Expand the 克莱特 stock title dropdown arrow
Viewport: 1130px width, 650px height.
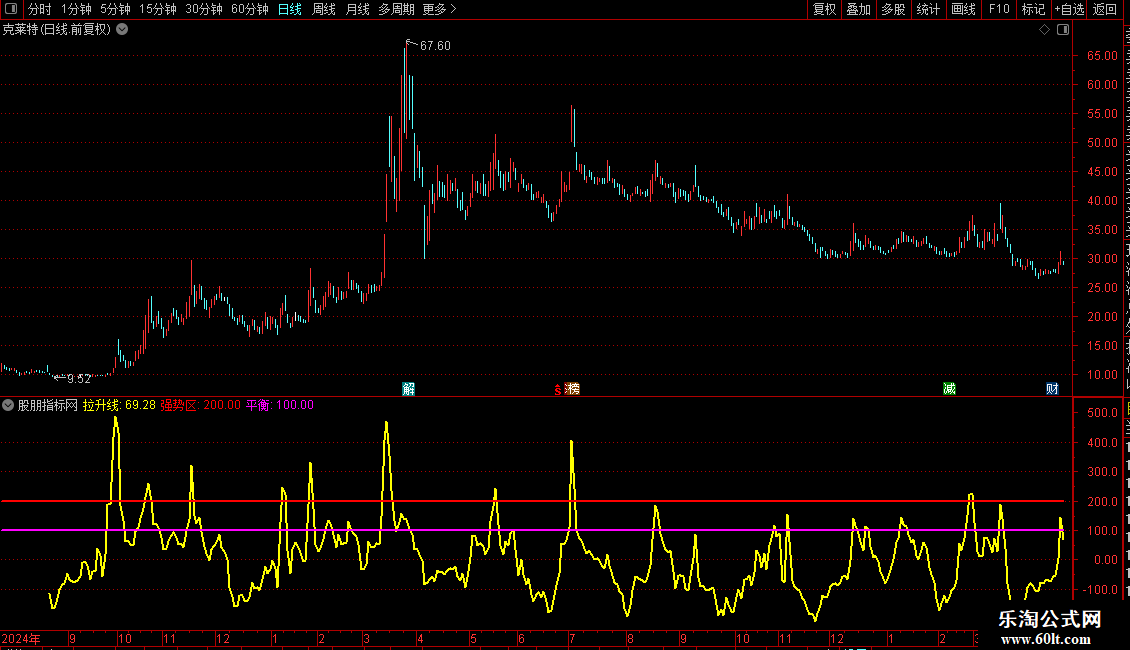(123, 30)
